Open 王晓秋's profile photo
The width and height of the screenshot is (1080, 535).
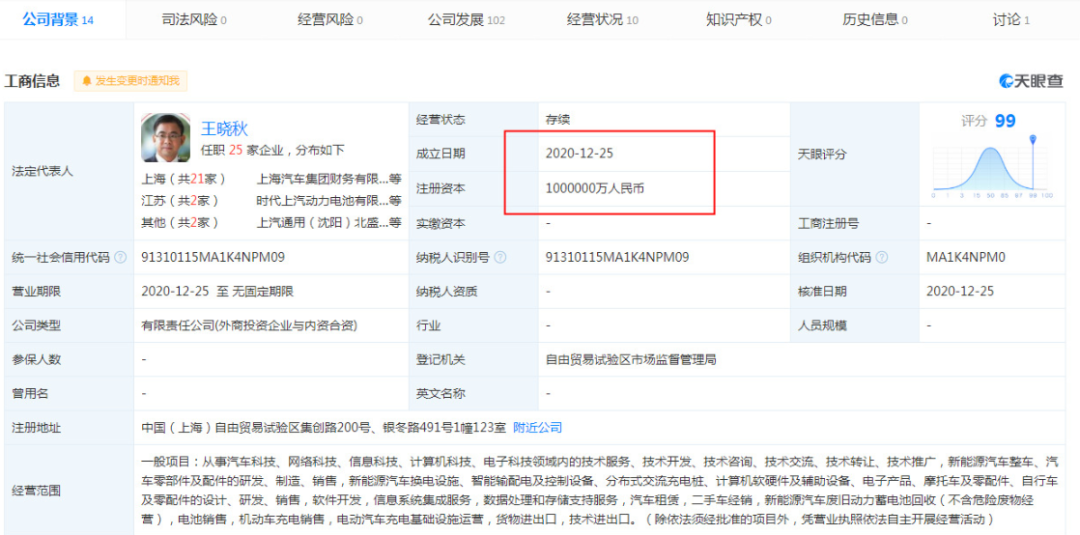click(166, 138)
